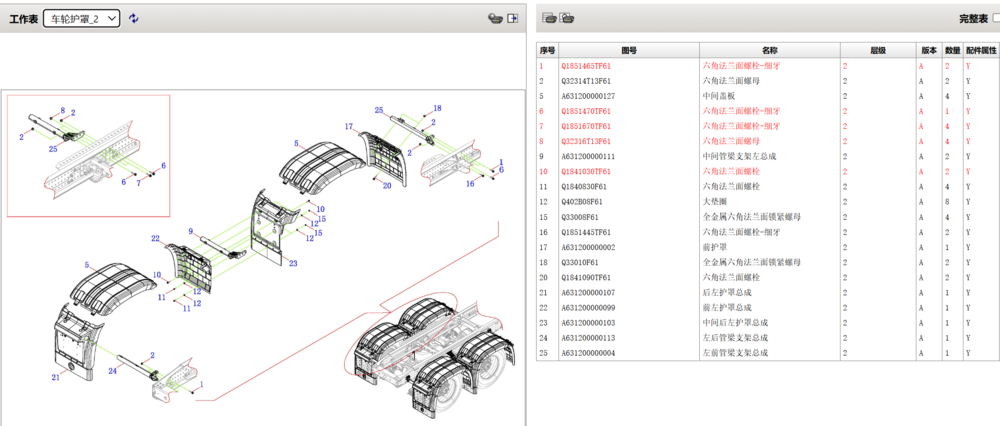Click red part number Q1841030TF61

(584, 171)
